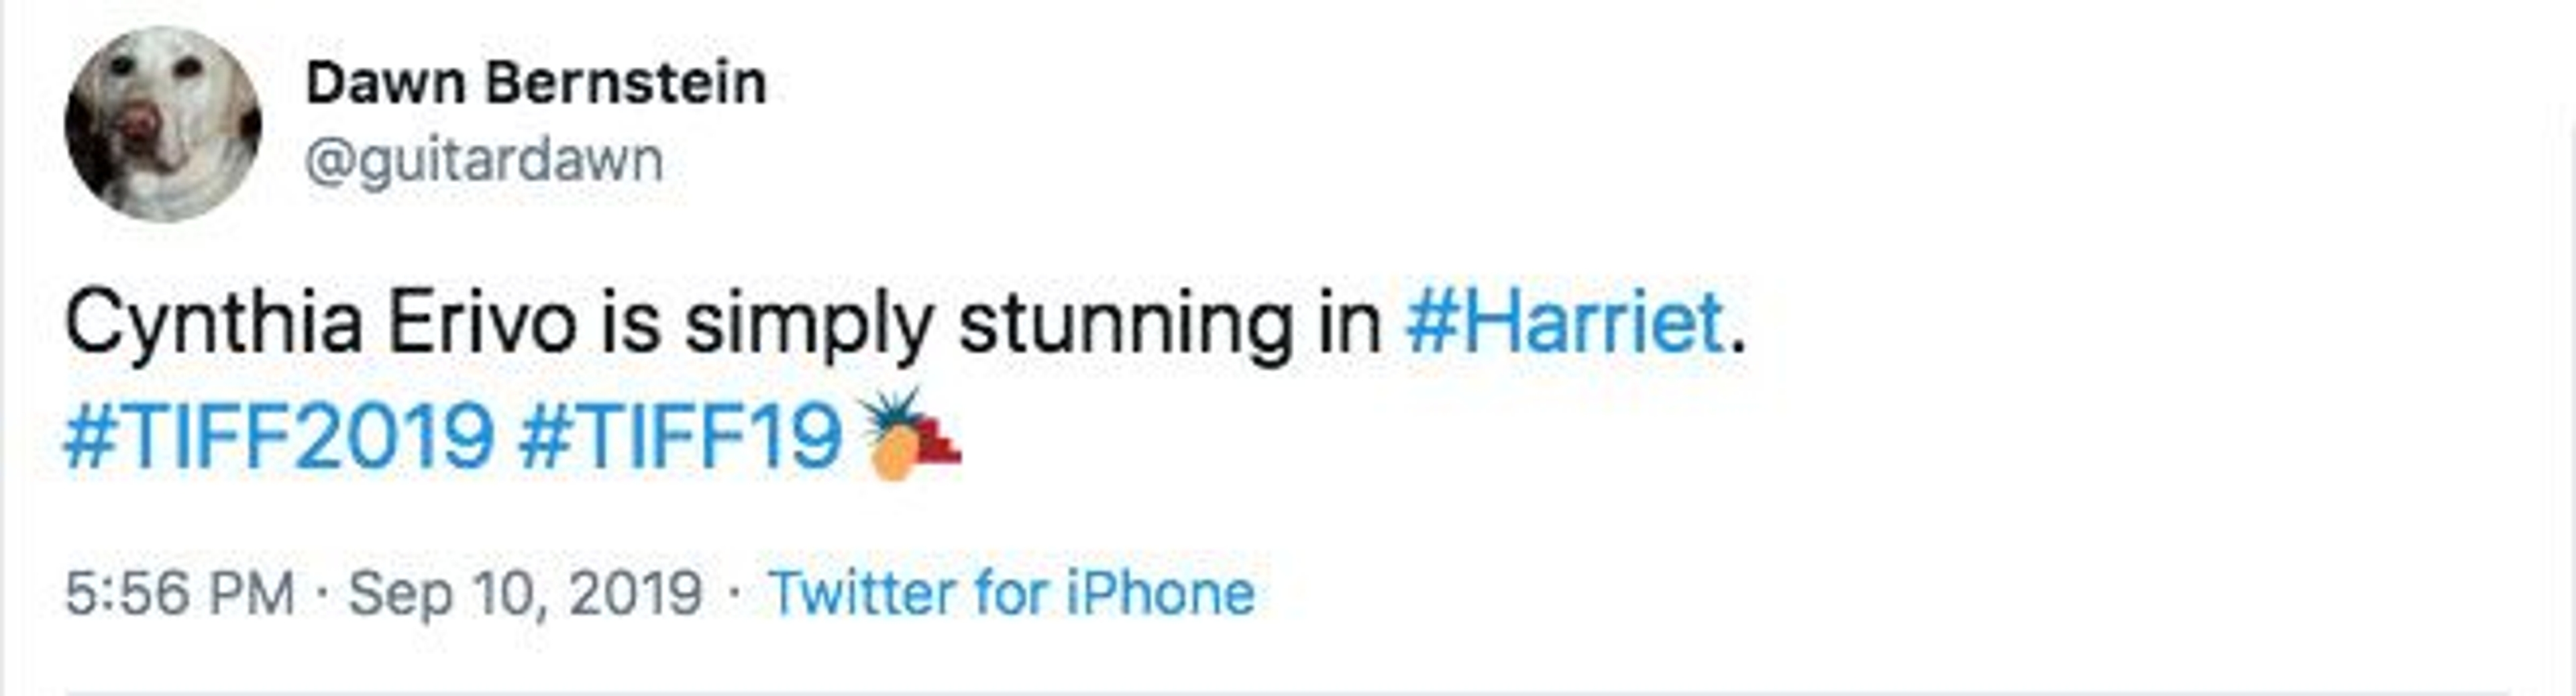Click the word Twitter in the source label

tap(861, 593)
